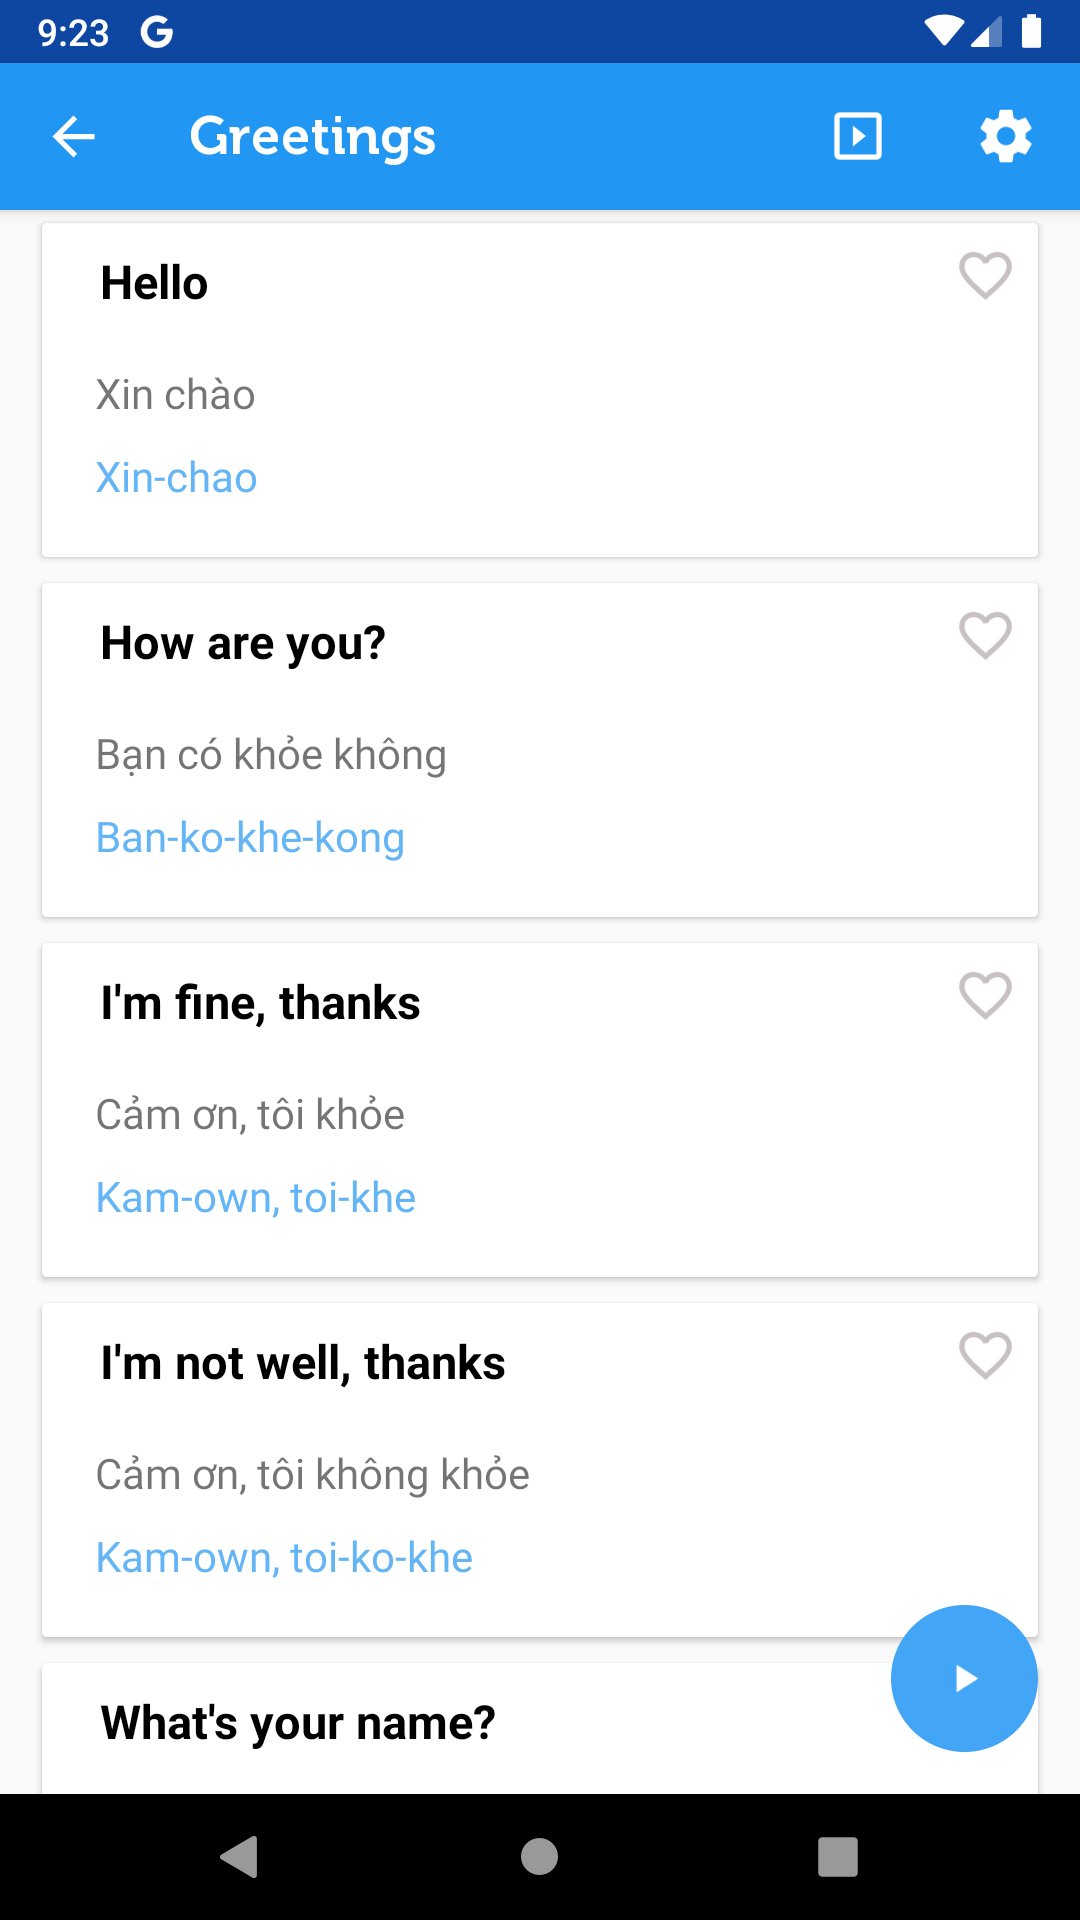The width and height of the screenshot is (1080, 1920).
Task: Favorite the Hello phrase
Action: 985,275
